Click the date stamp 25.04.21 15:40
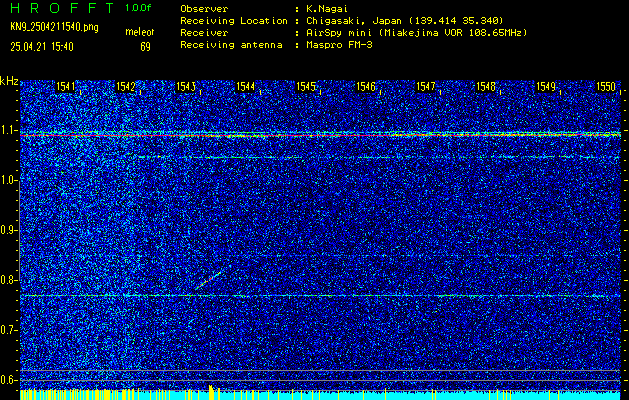629x400 pixels. [x=42, y=47]
